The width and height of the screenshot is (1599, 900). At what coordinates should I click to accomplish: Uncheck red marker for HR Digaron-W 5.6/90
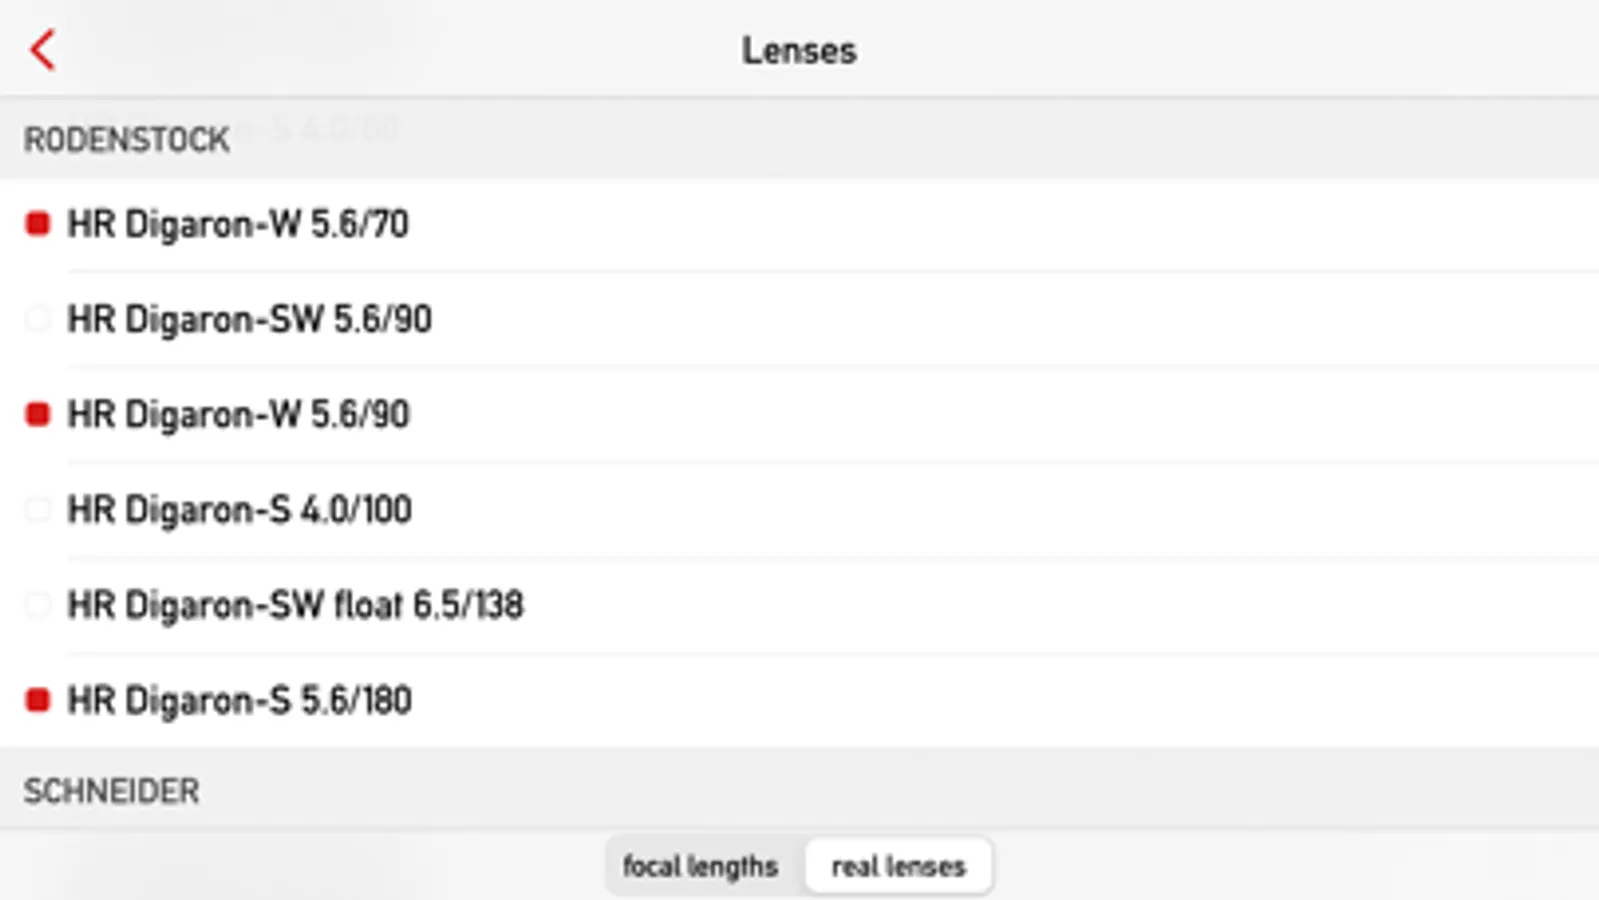(x=38, y=414)
